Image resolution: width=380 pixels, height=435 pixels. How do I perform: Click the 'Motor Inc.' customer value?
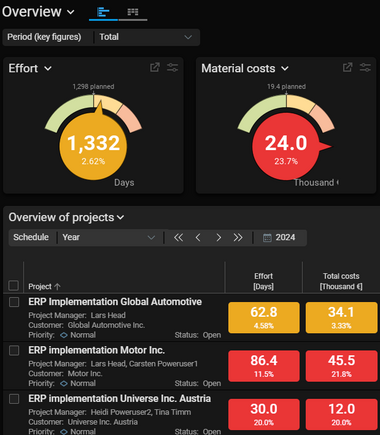pyautogui.click(x=85, y=374)
